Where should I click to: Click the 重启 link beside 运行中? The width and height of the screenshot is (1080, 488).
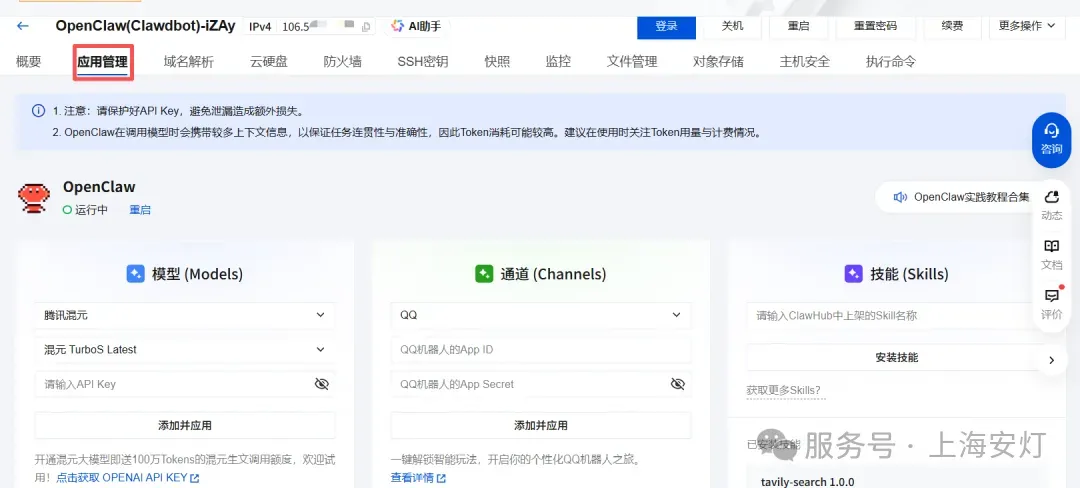[140, 210]
